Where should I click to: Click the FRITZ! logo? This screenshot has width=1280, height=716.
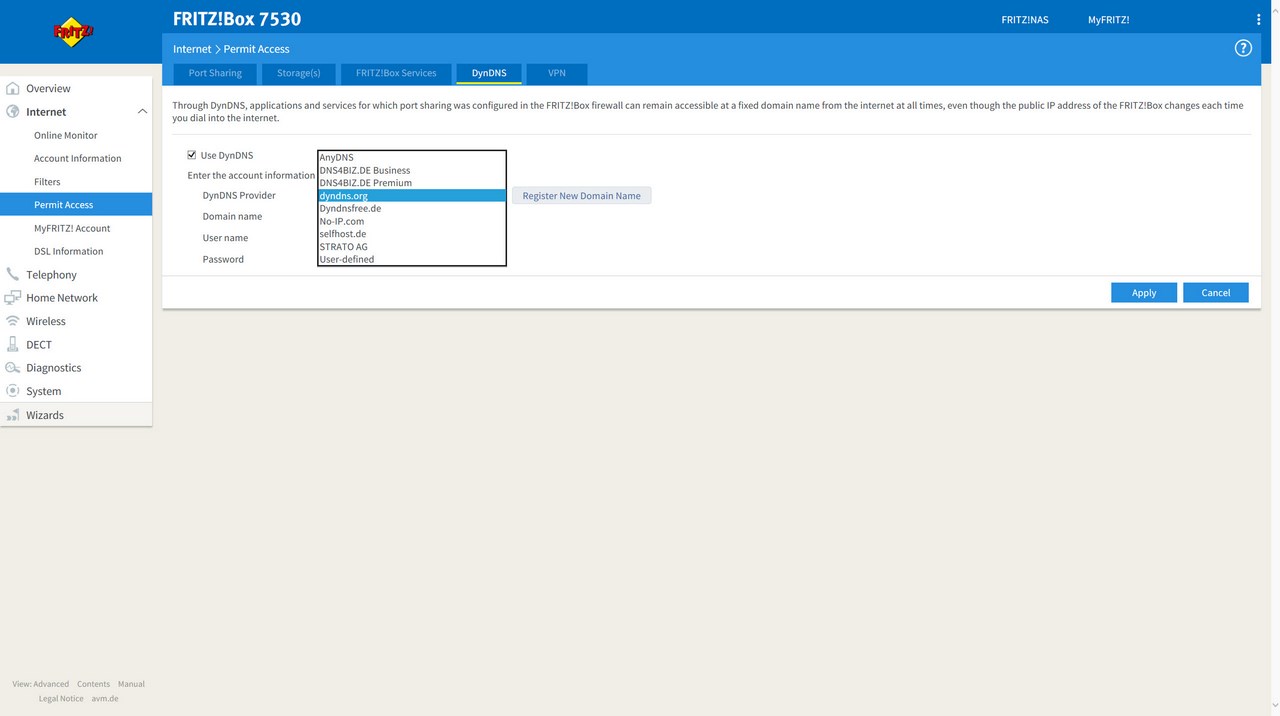73,32
